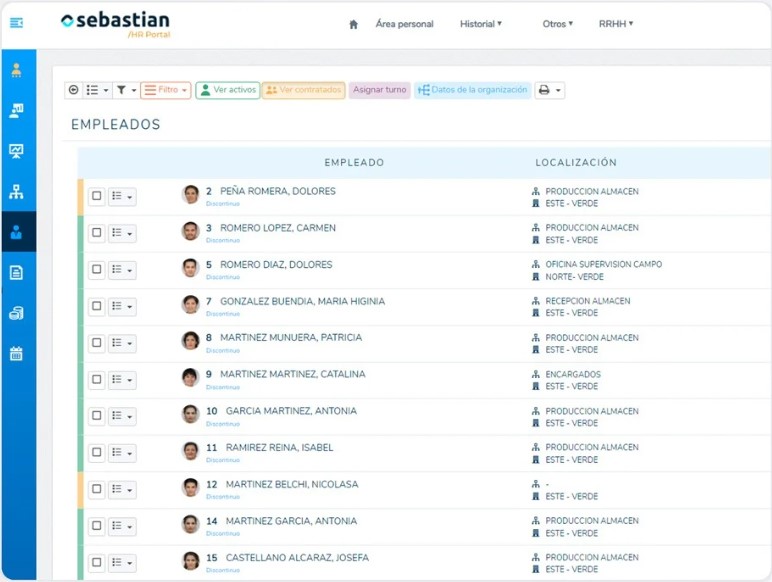Click the Asignar turno button
Screen dimensions: 772x582
(x=379, y=90)
